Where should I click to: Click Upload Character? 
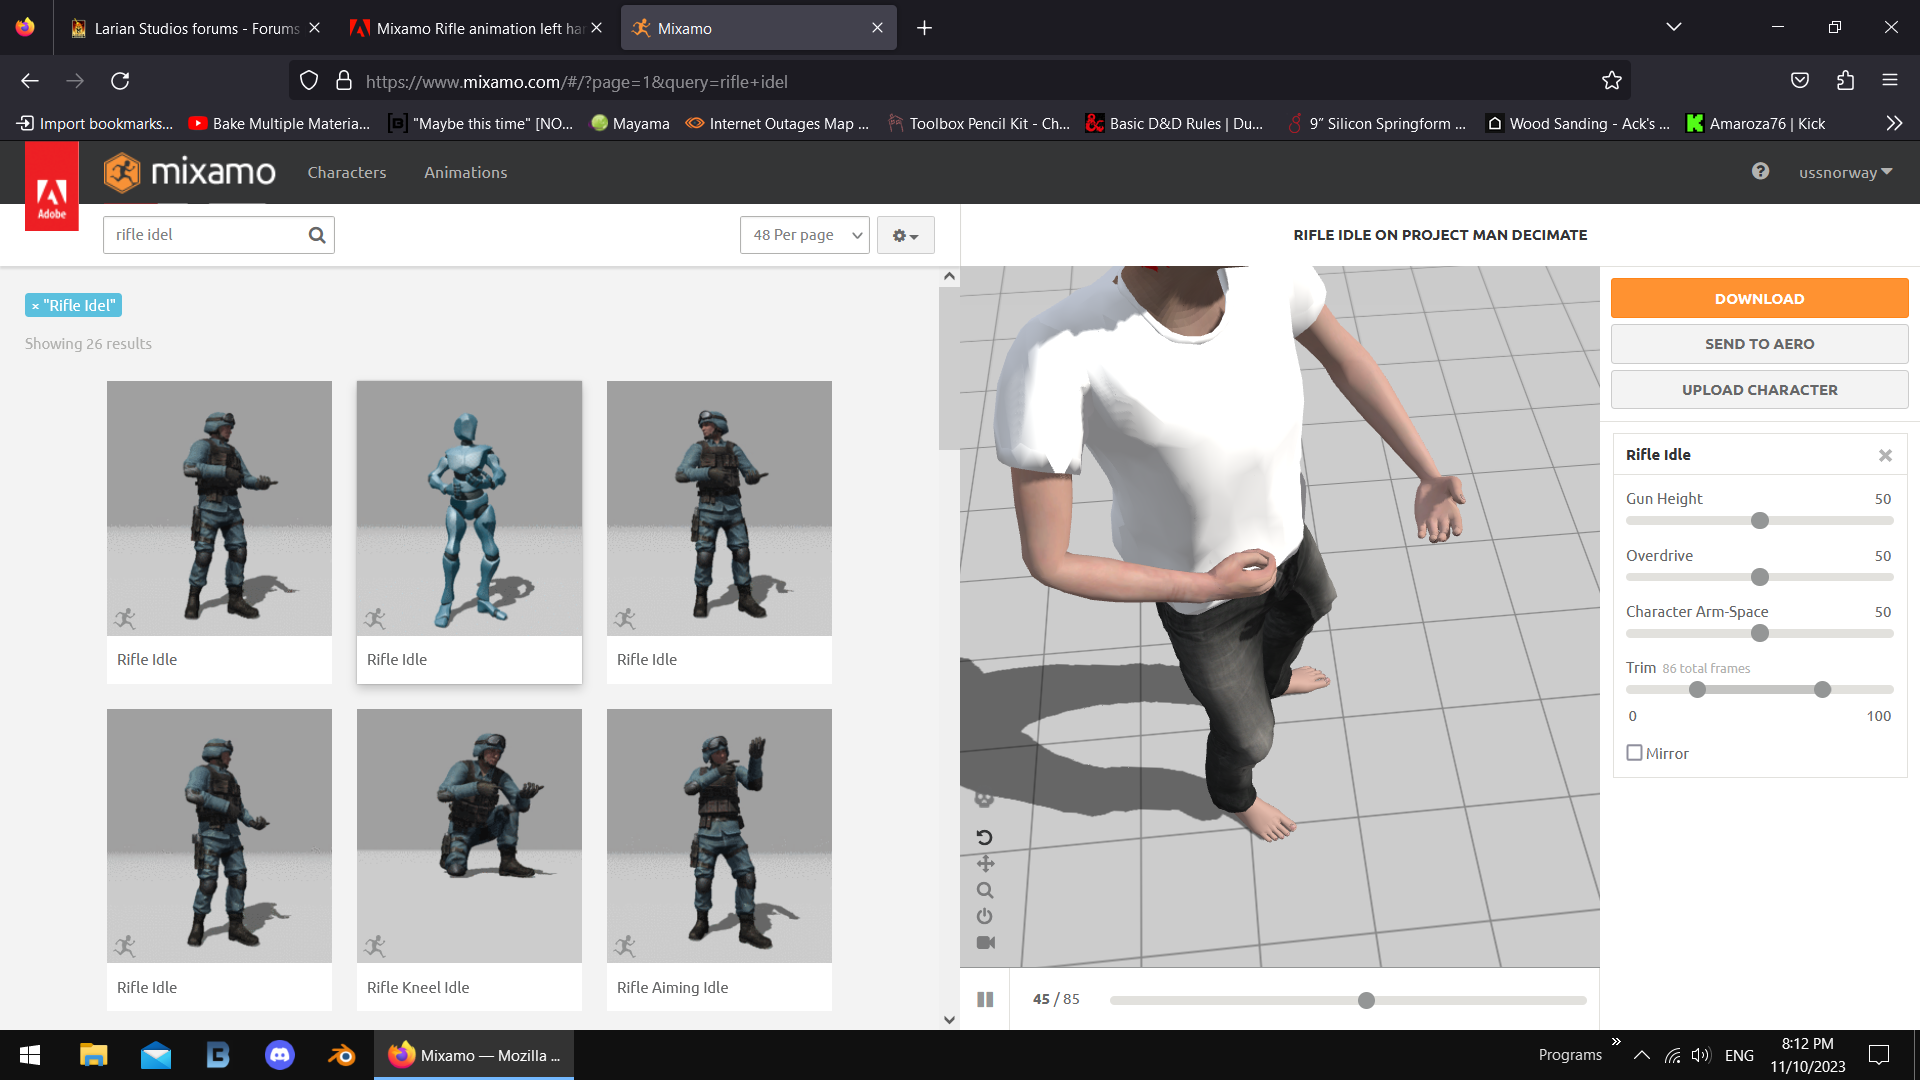coord(1759,389)
